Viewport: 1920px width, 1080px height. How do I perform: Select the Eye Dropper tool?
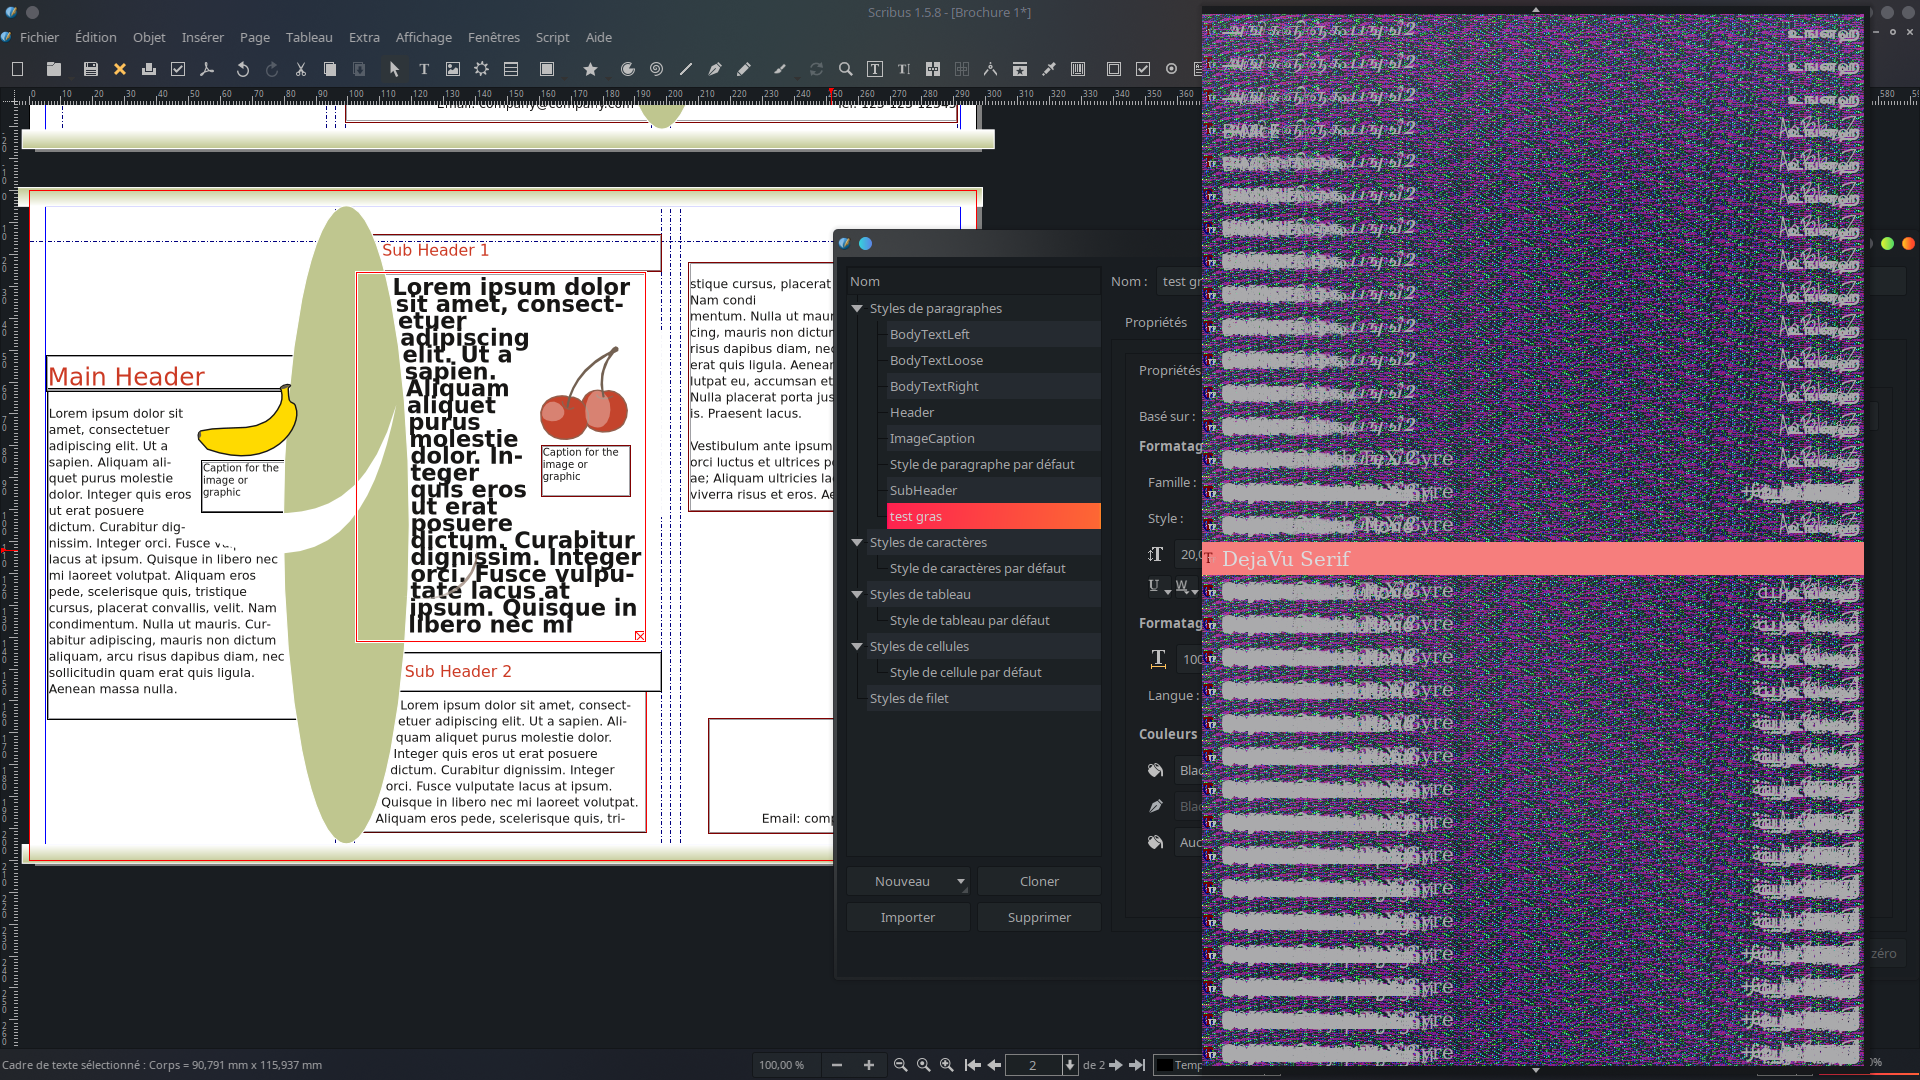(1048, 69)
